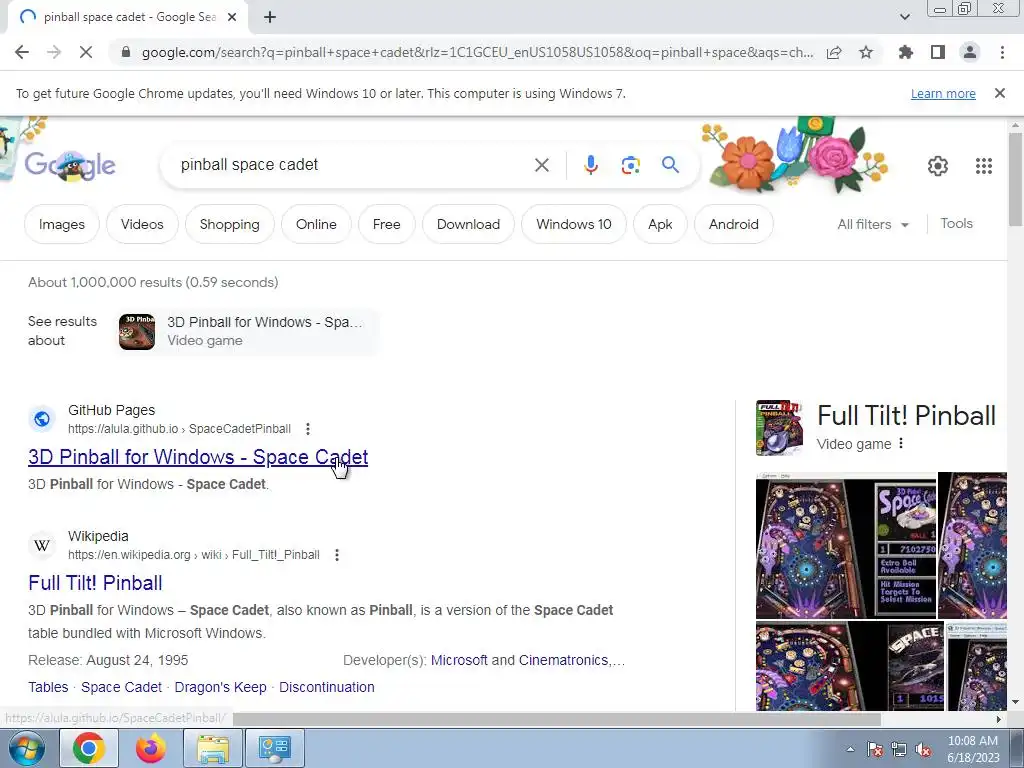Select the Videos filter chip
The image size is (1024, 768).
coord(142,224)
